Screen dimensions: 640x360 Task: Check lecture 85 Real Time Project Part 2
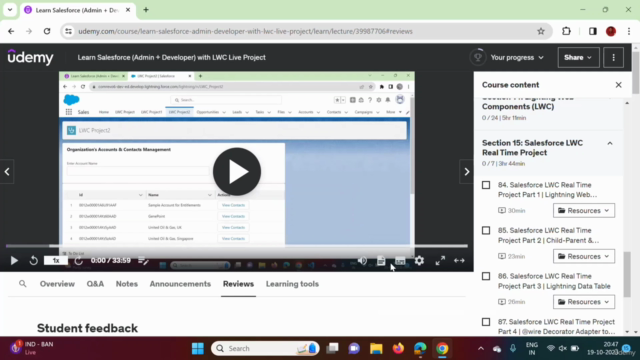point(486,231)
